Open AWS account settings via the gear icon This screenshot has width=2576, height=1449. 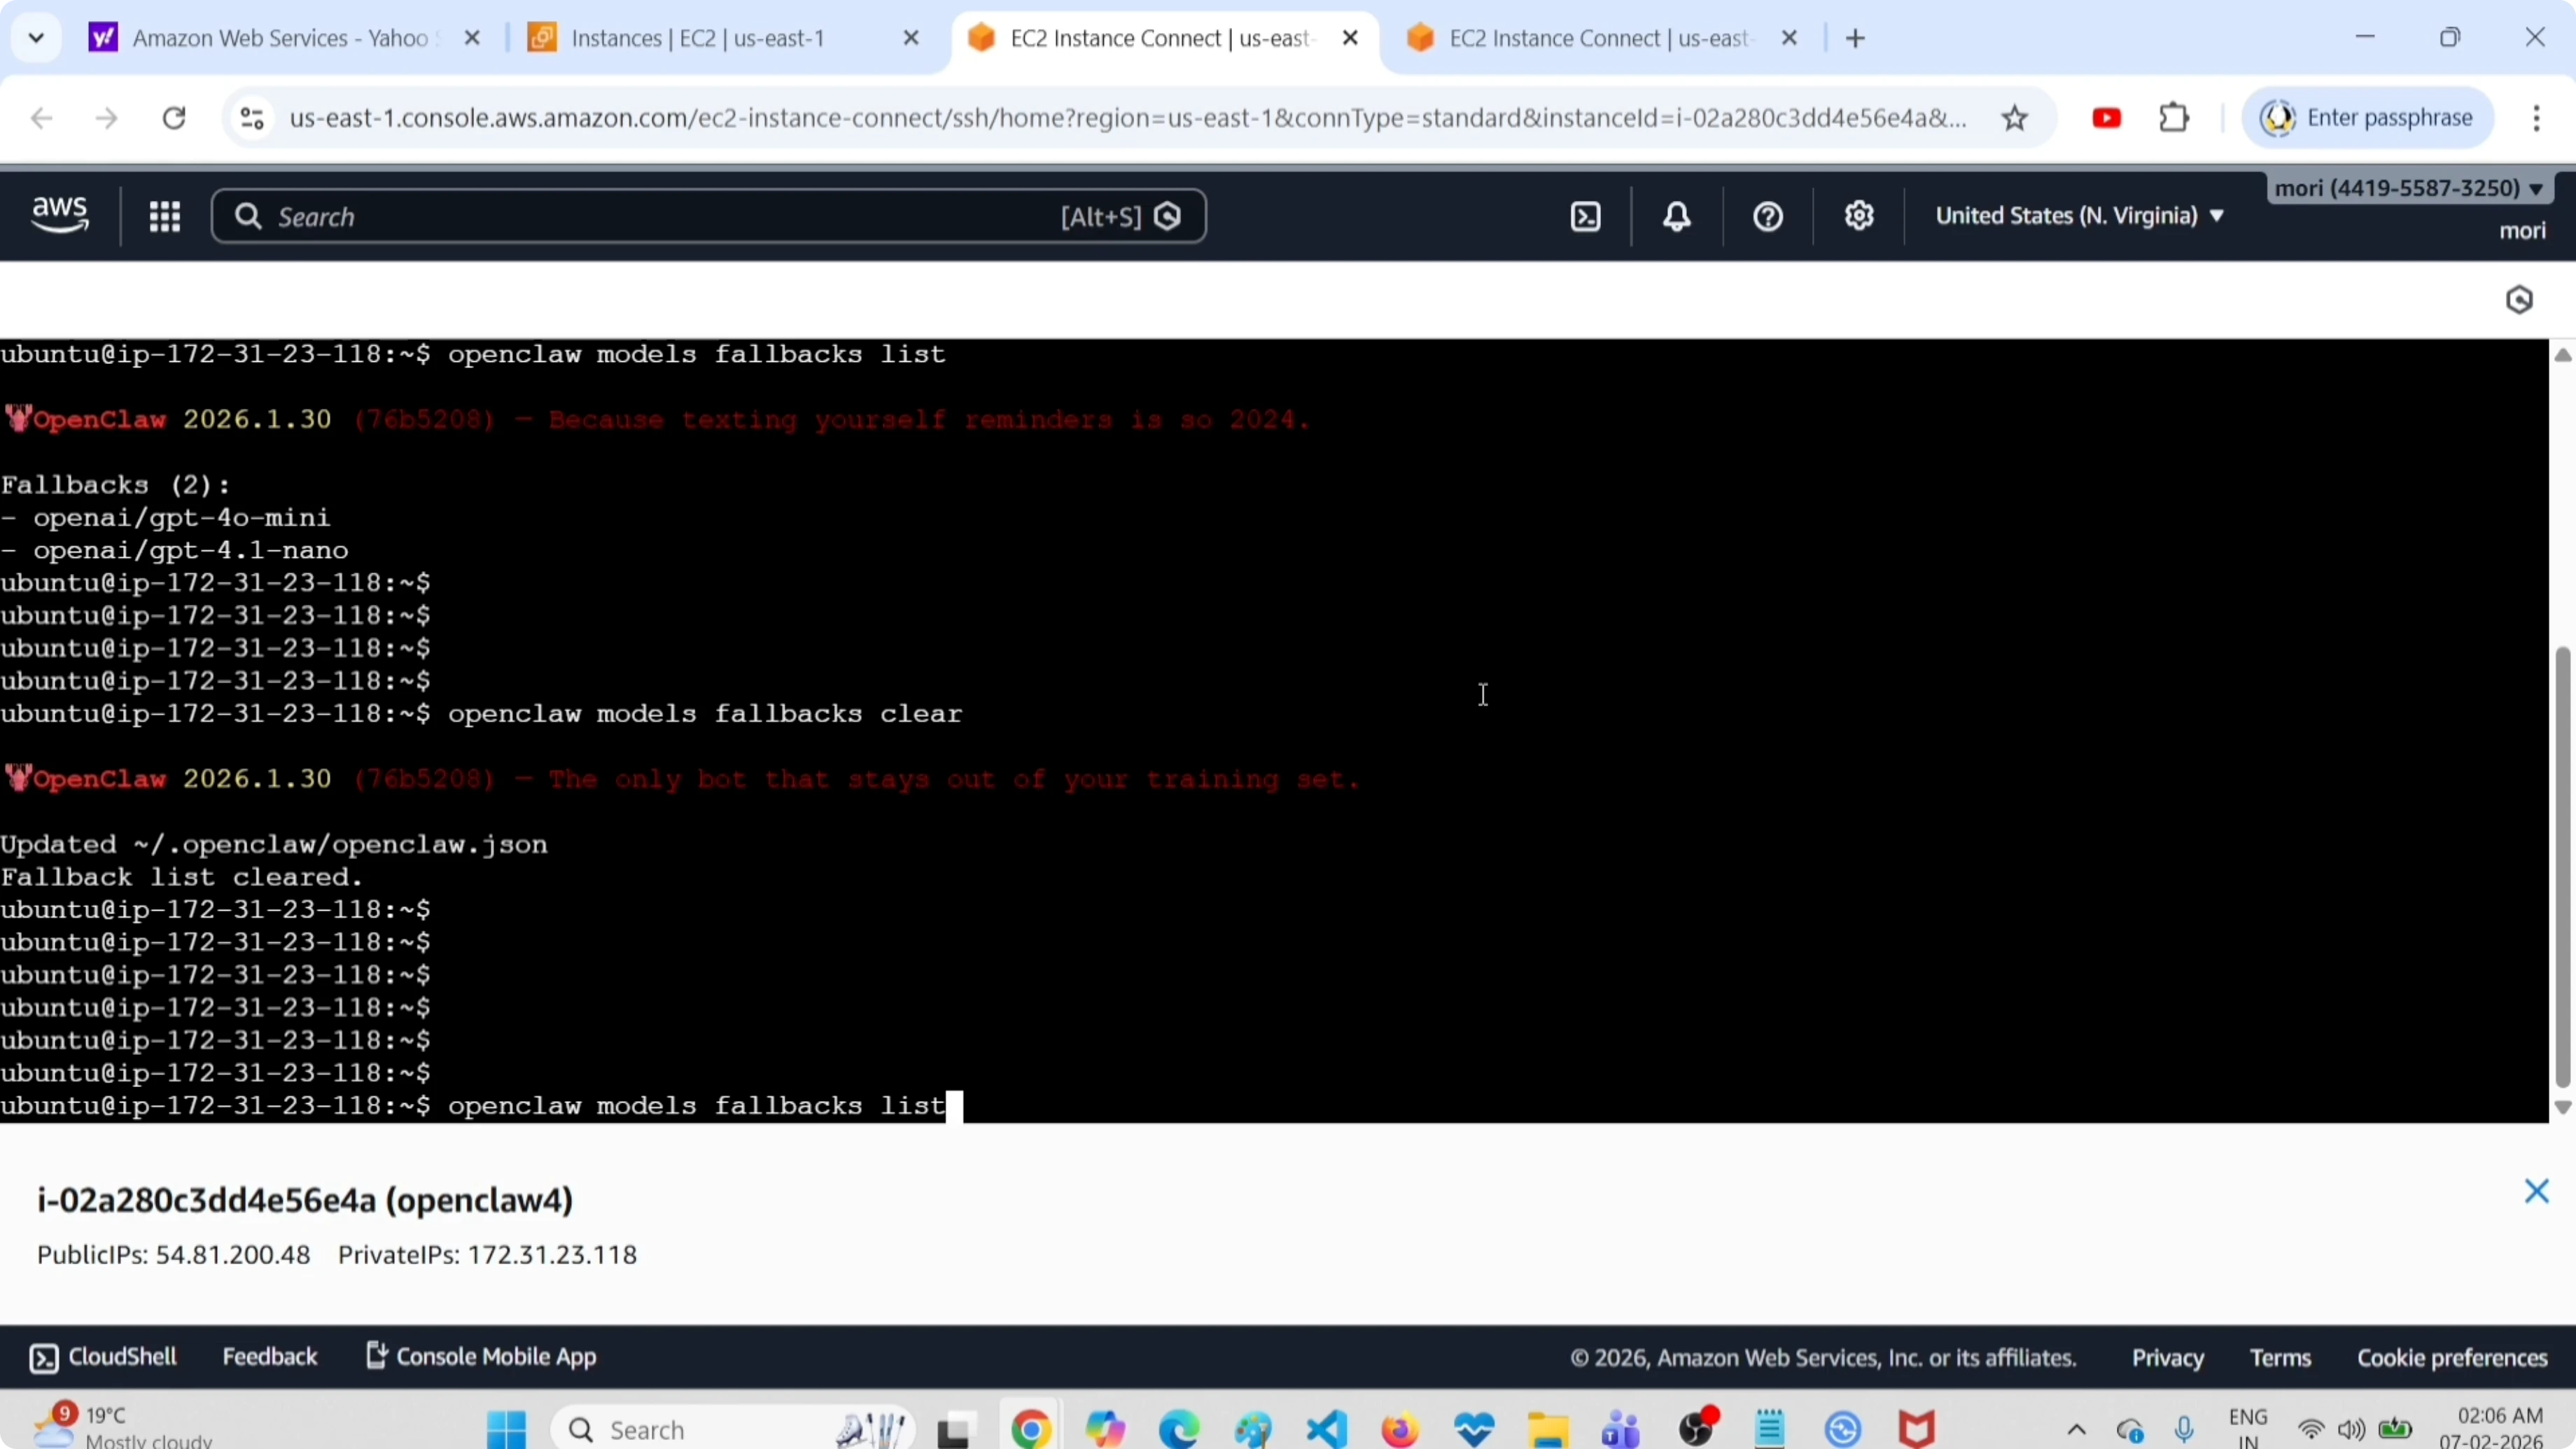coord(1858,216)
